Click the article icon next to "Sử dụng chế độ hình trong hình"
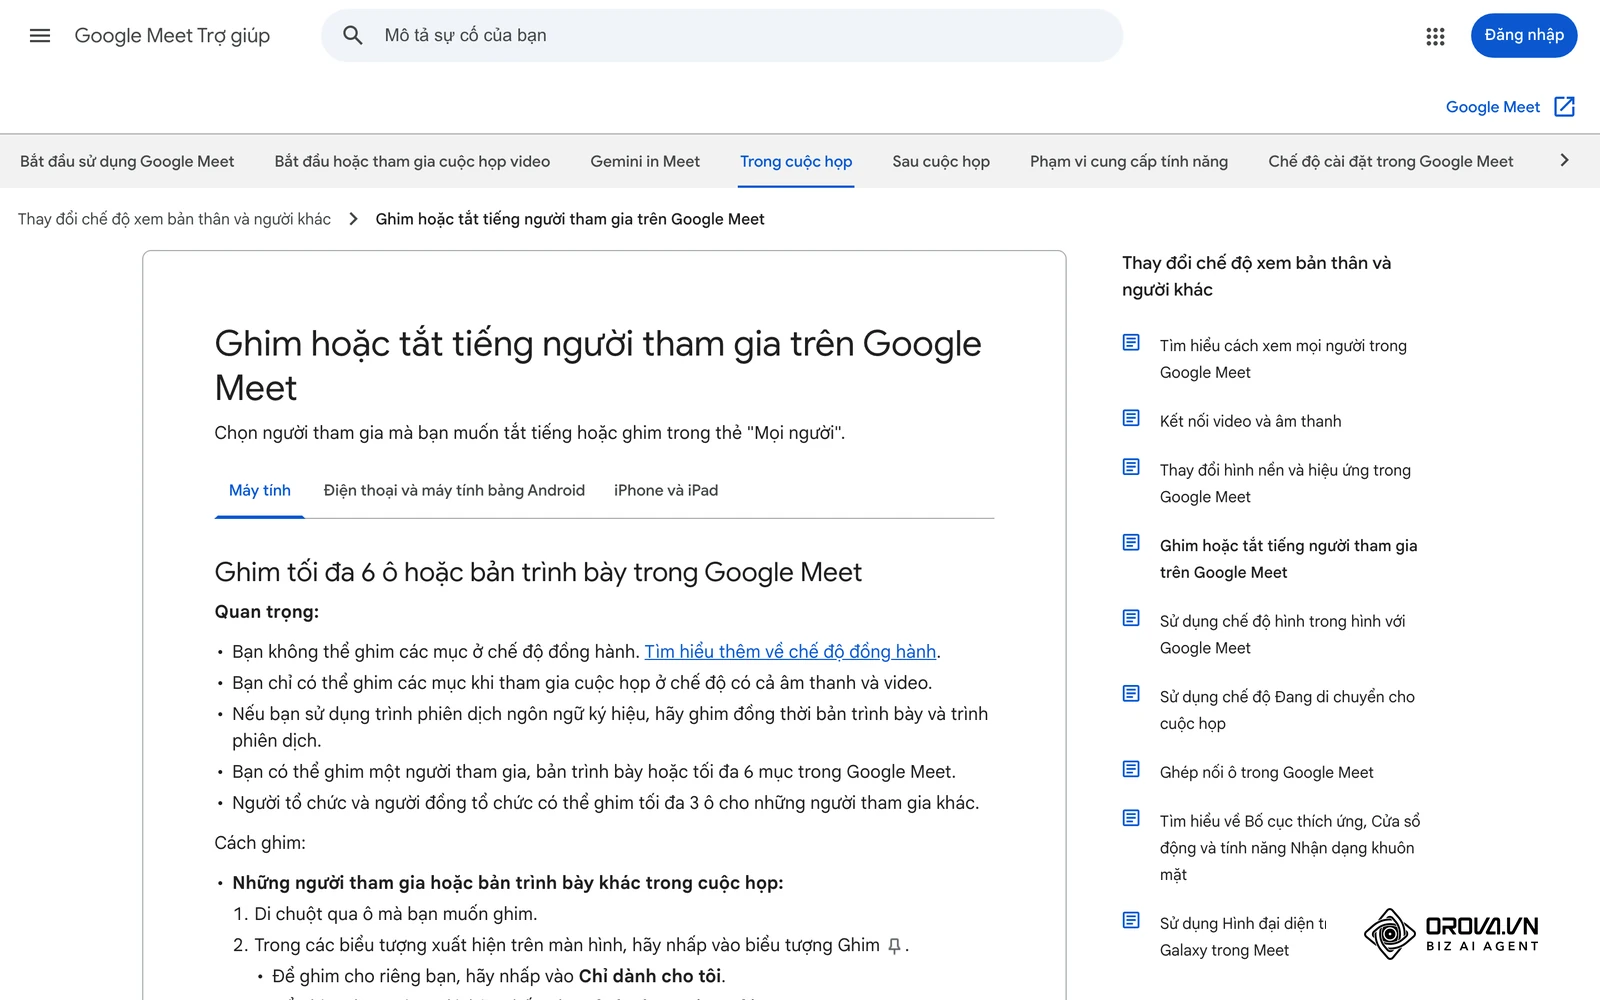 pyautogui.click(x=1131, y=618)
